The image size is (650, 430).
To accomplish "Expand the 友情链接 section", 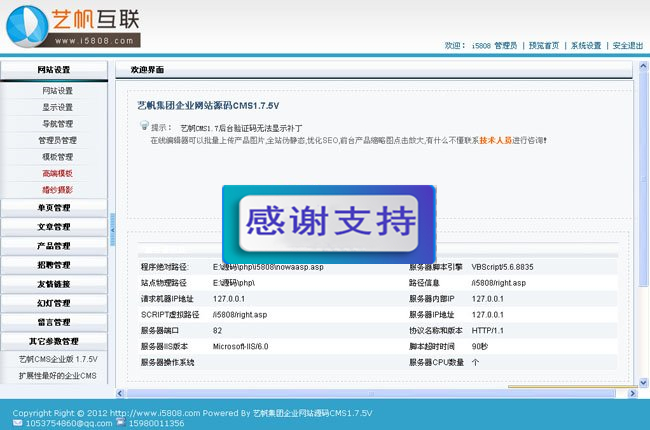I will pyautogui.click(x=54, y=284).
